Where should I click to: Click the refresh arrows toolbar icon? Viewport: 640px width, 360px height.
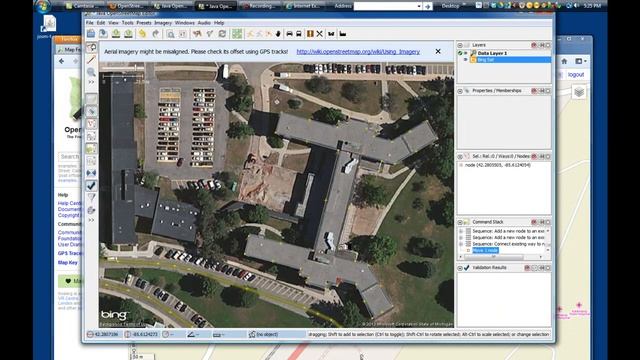tap(222, 34)
